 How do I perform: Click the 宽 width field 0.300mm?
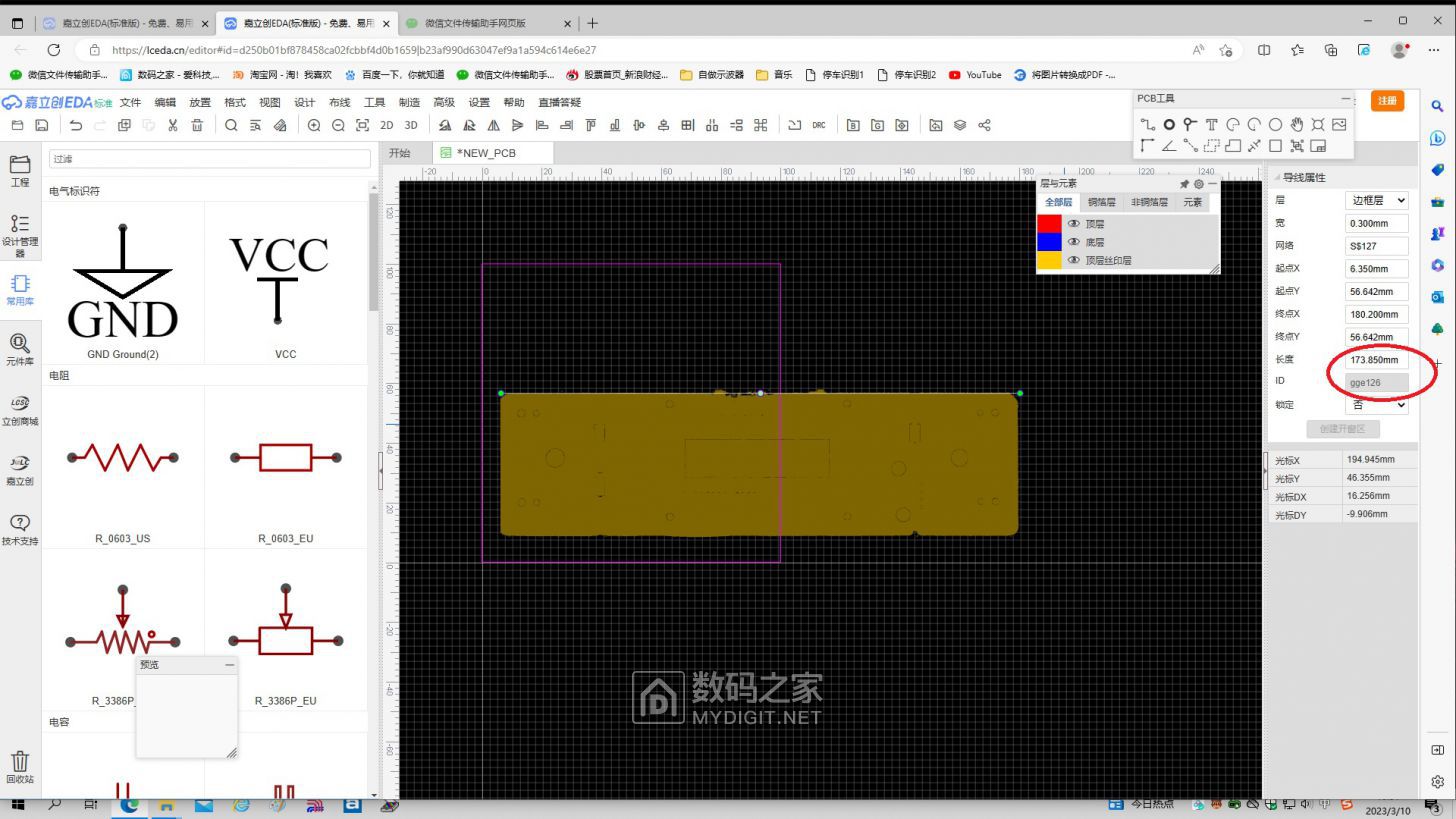[1376, 223]
